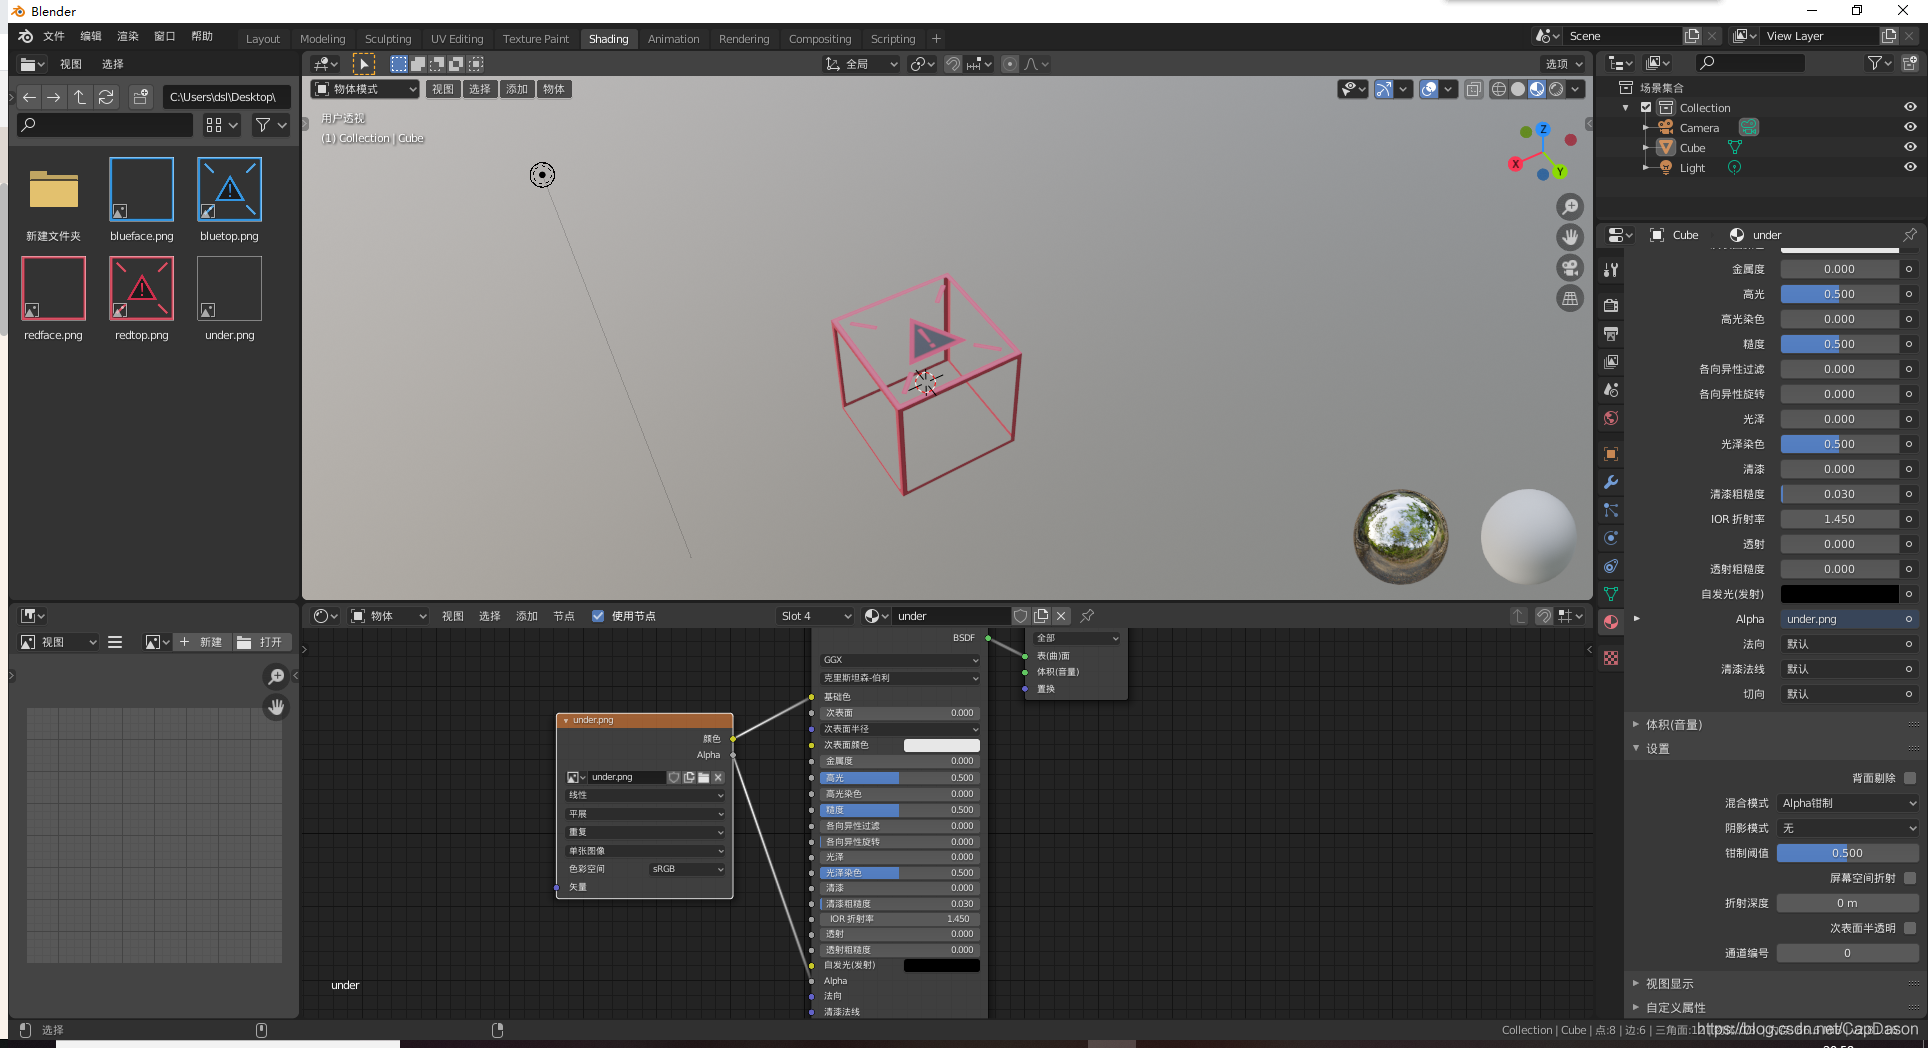This screenshot has width=1928, height=1048.
Task: Open the 渲染 menu
Action: [x=128, y=36]
